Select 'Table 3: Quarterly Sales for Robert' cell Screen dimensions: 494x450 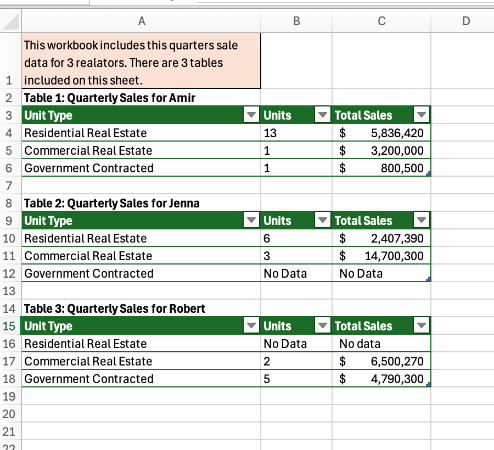coord(141,308)
